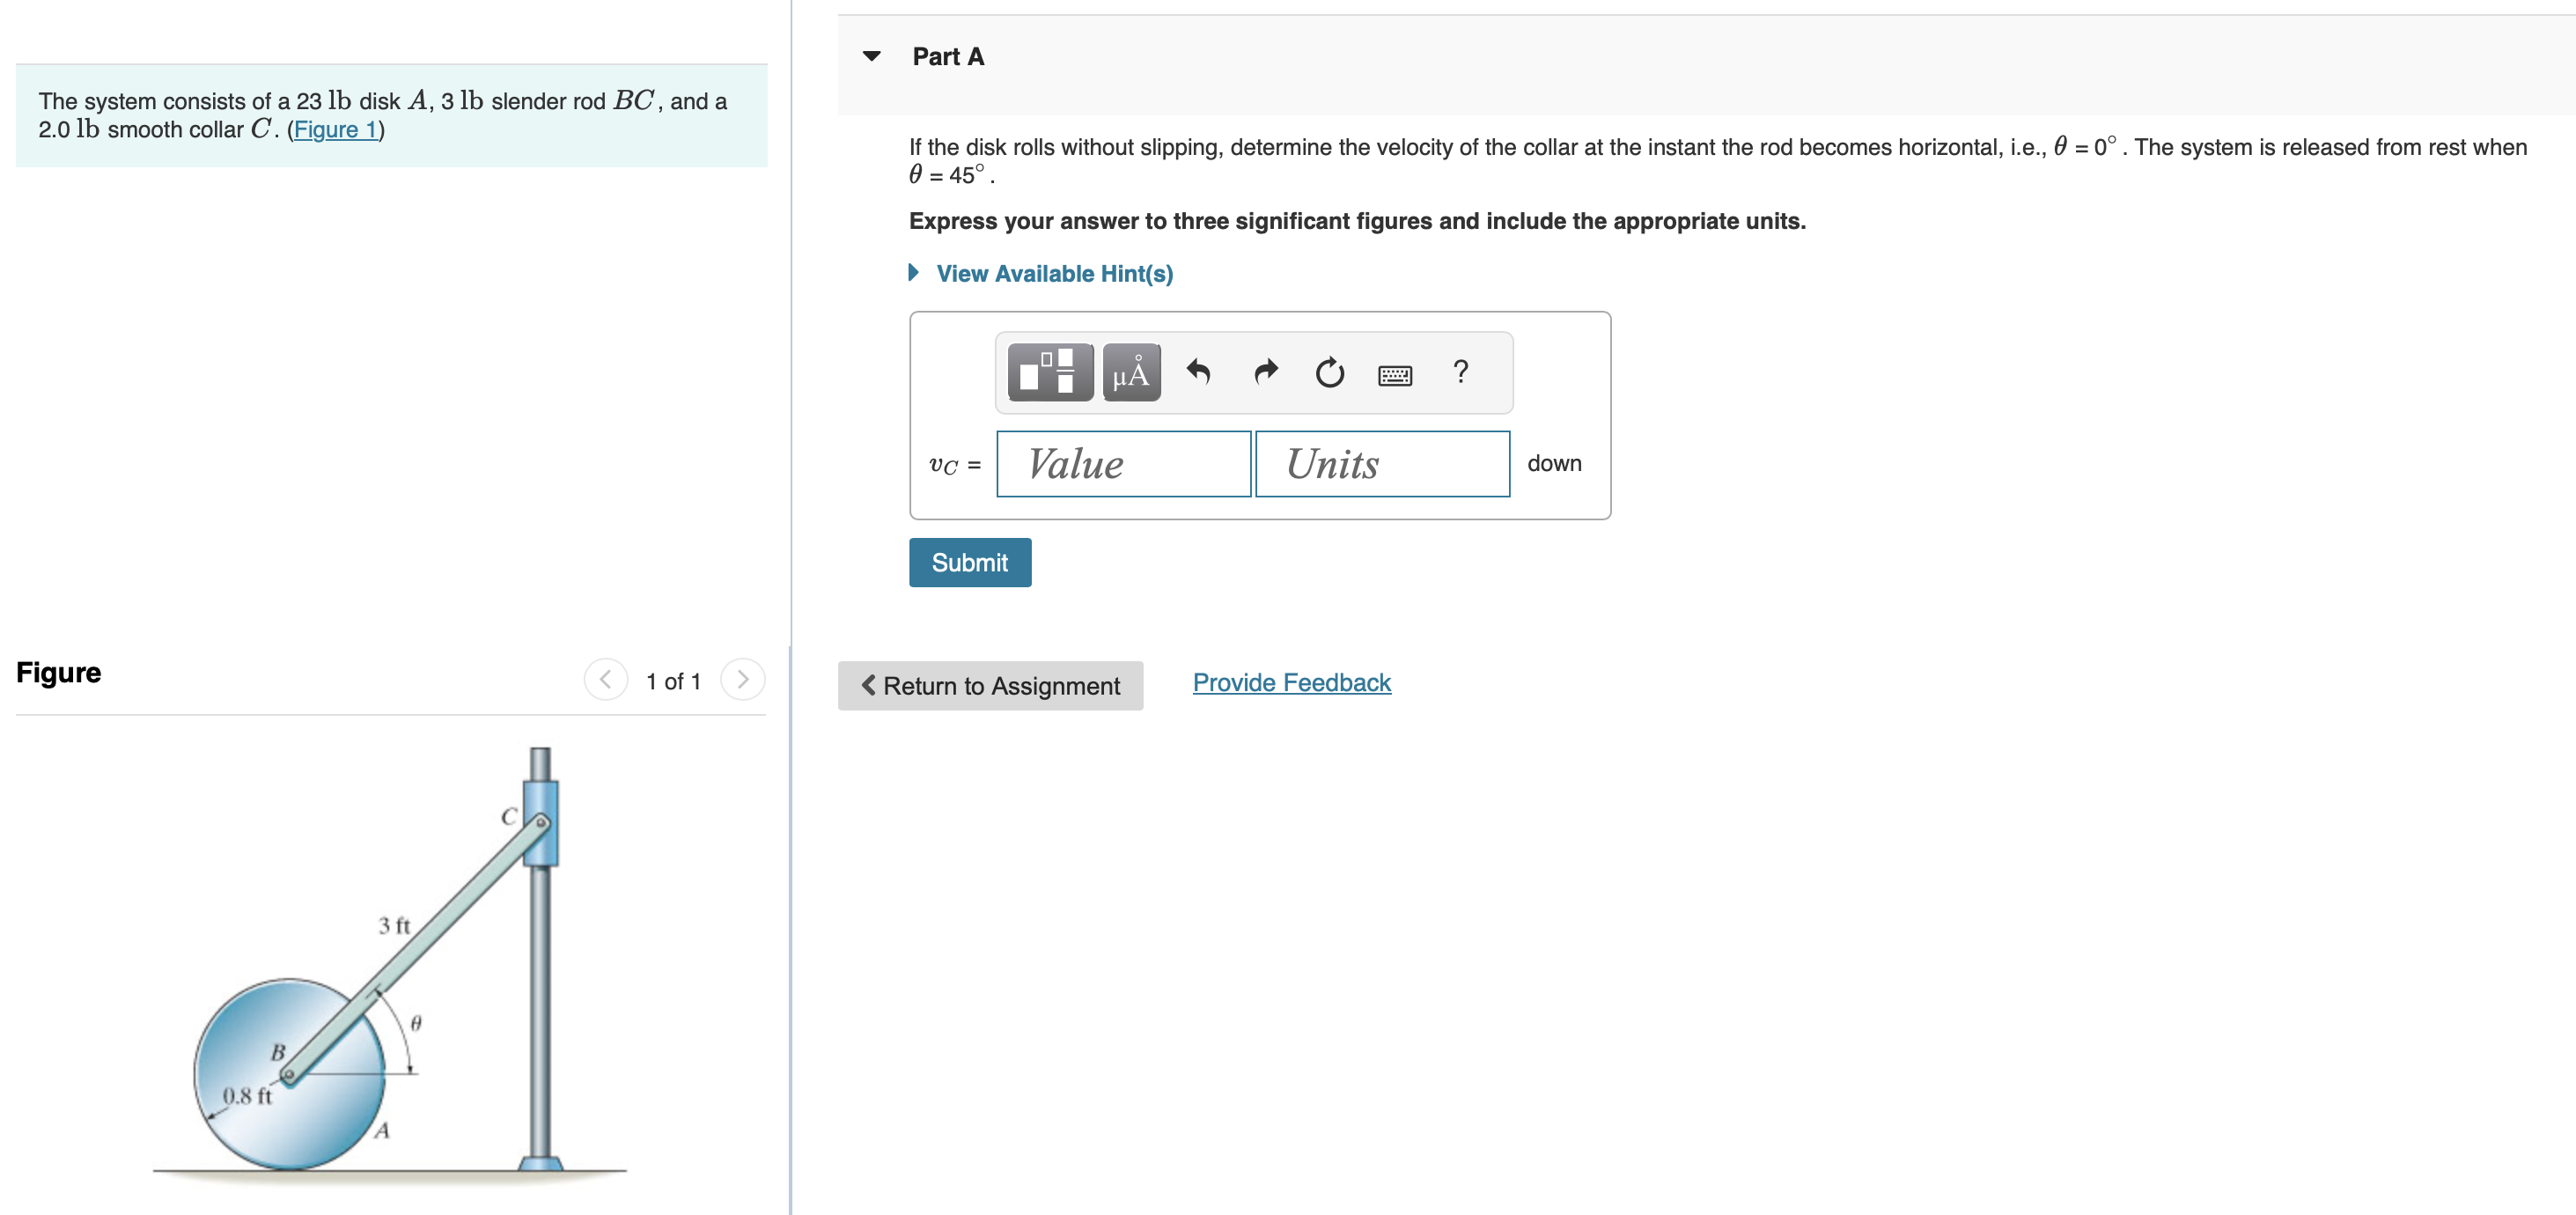The width and height of the screenshot is (2576, 1215).
Task: Open keyboard shortcuts icon
Action: point(1395,375)
